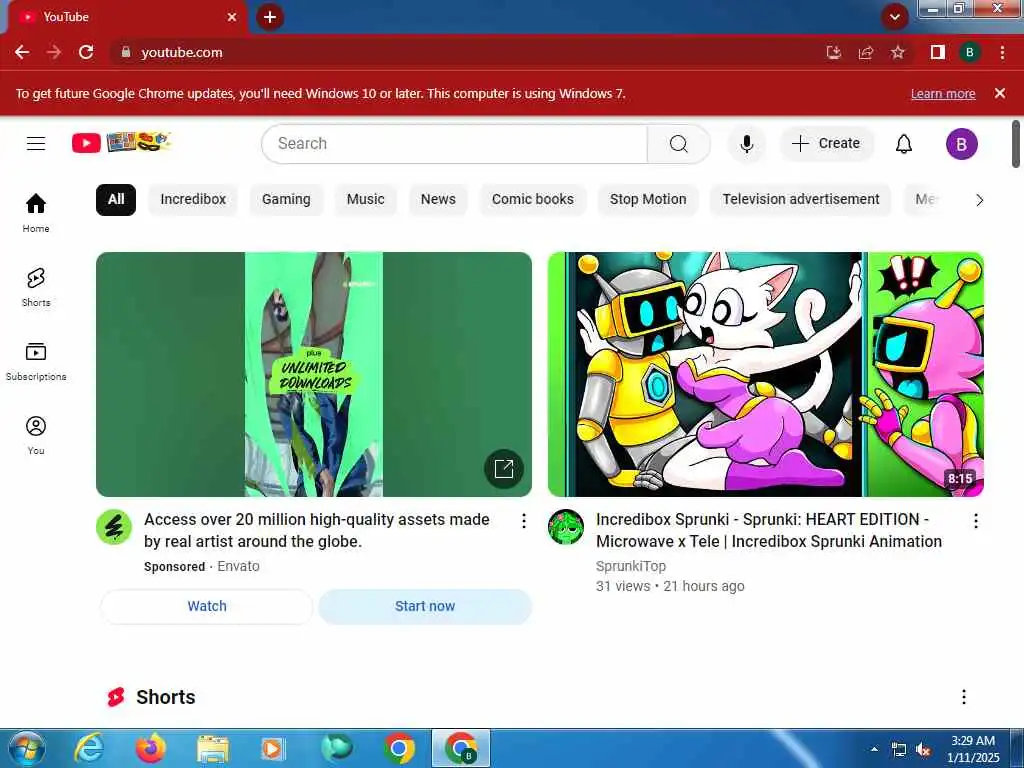Open Windows Explorer from taskbar

coord(212,749)
